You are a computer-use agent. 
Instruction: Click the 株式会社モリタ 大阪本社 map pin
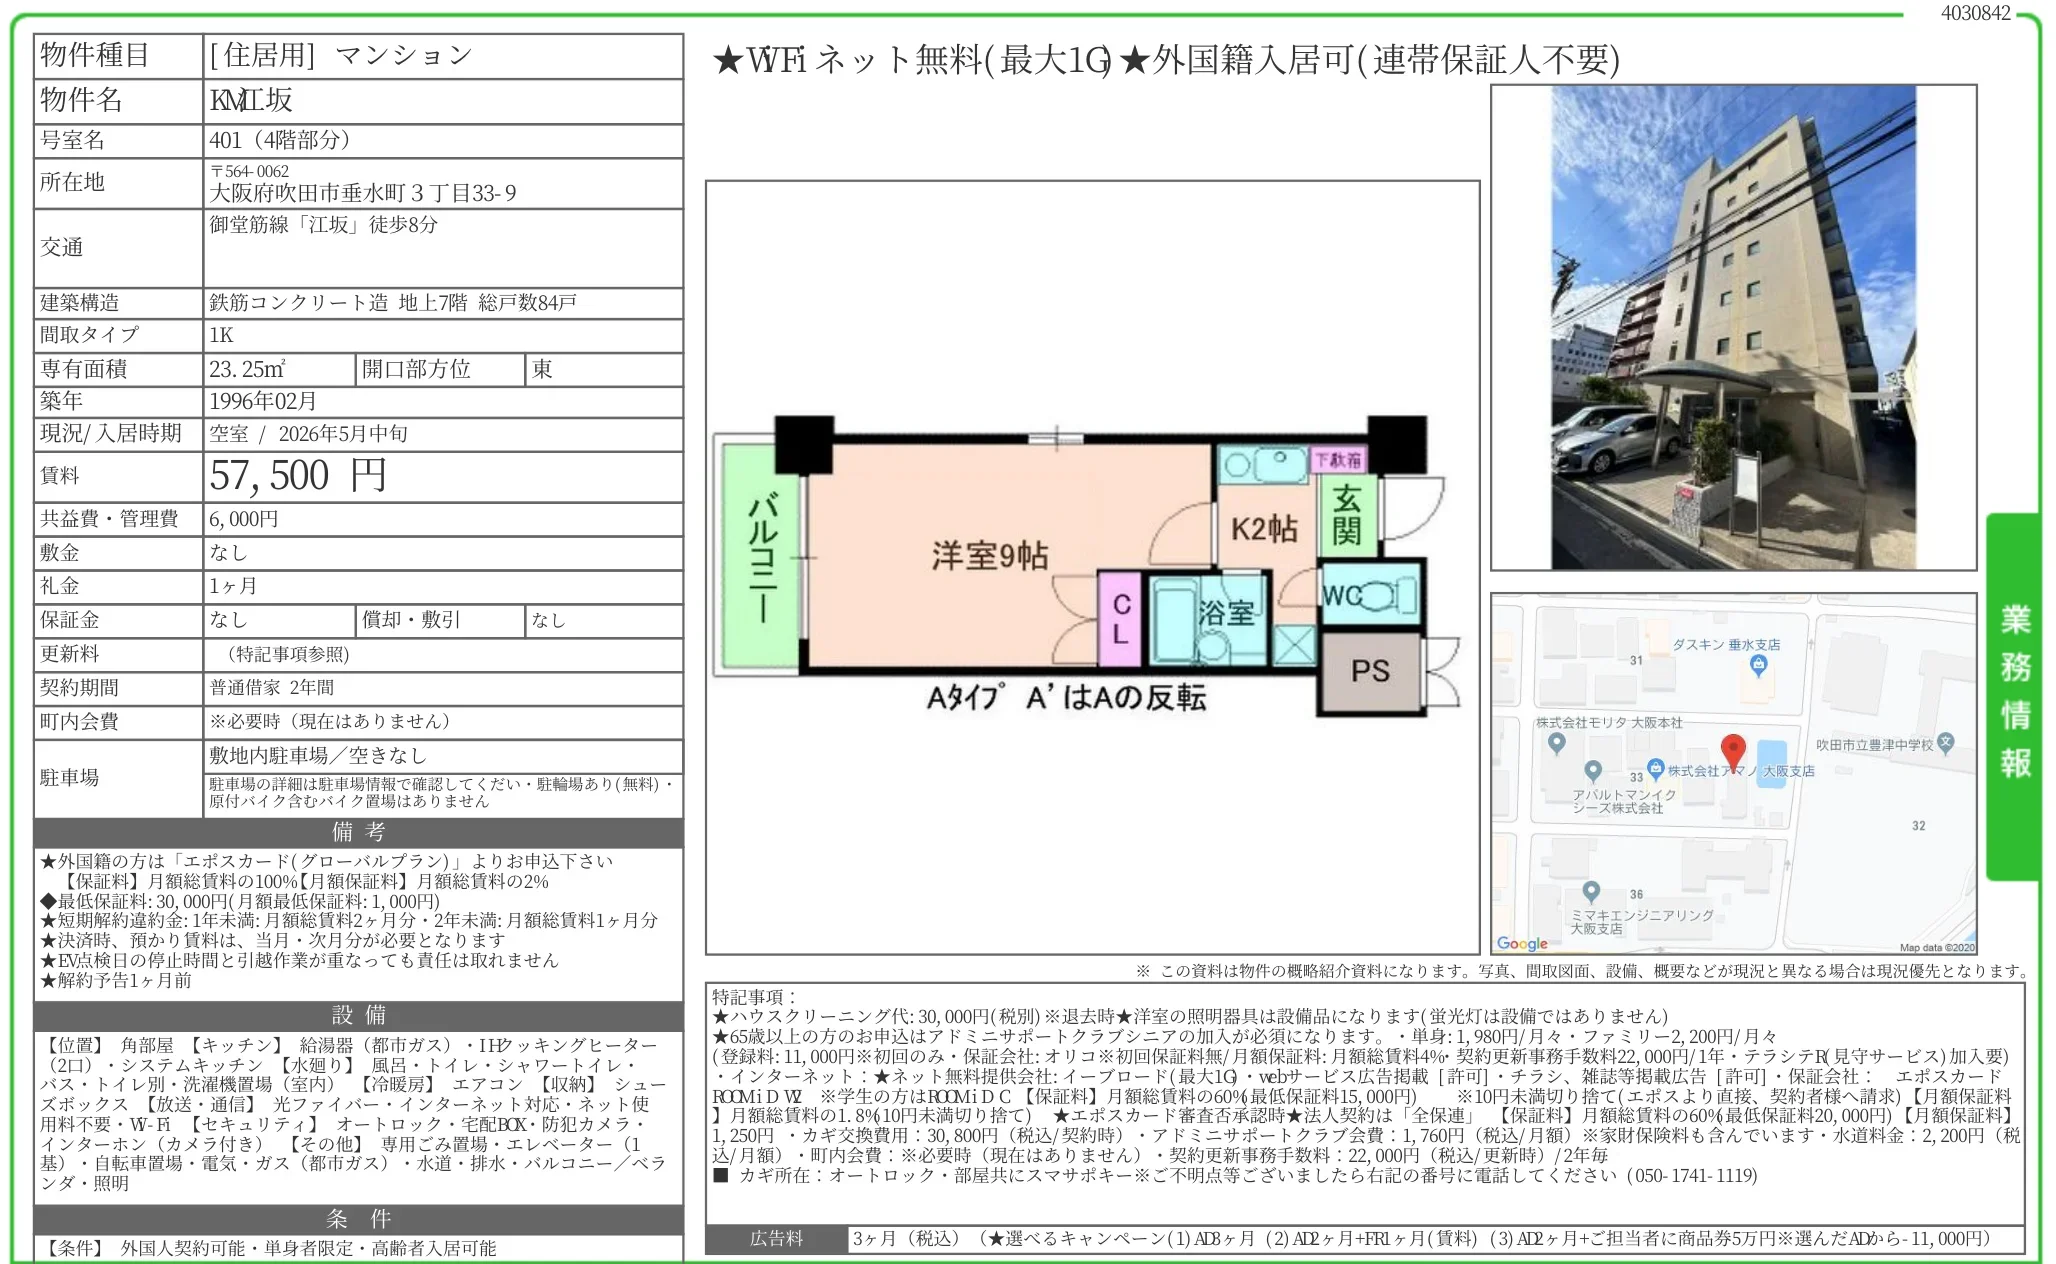click(1556, 742)
